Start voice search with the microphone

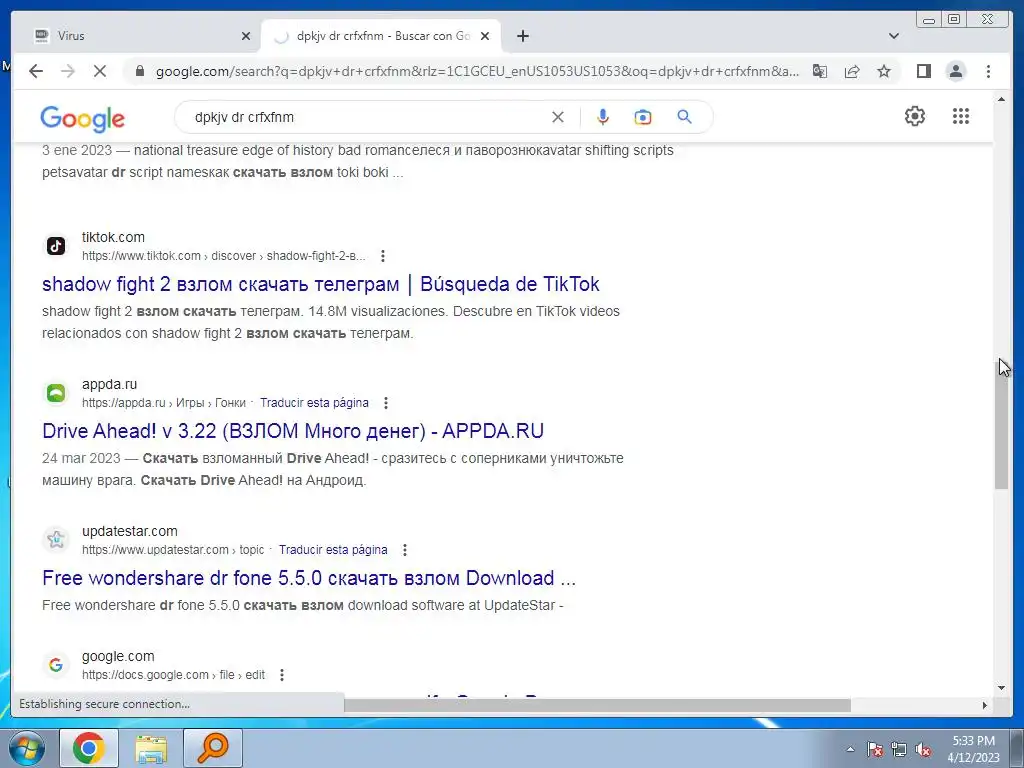[x=603, y=117]
